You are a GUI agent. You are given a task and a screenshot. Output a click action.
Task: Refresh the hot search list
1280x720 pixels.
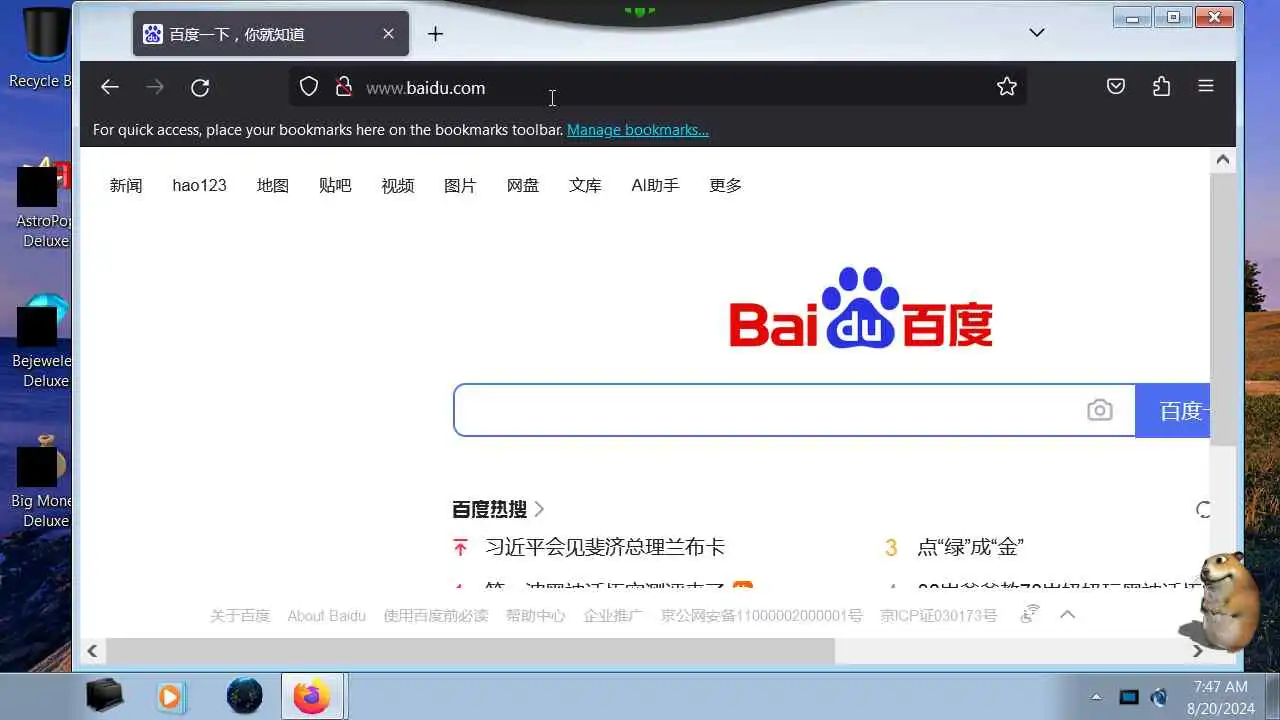(1204, 509)
